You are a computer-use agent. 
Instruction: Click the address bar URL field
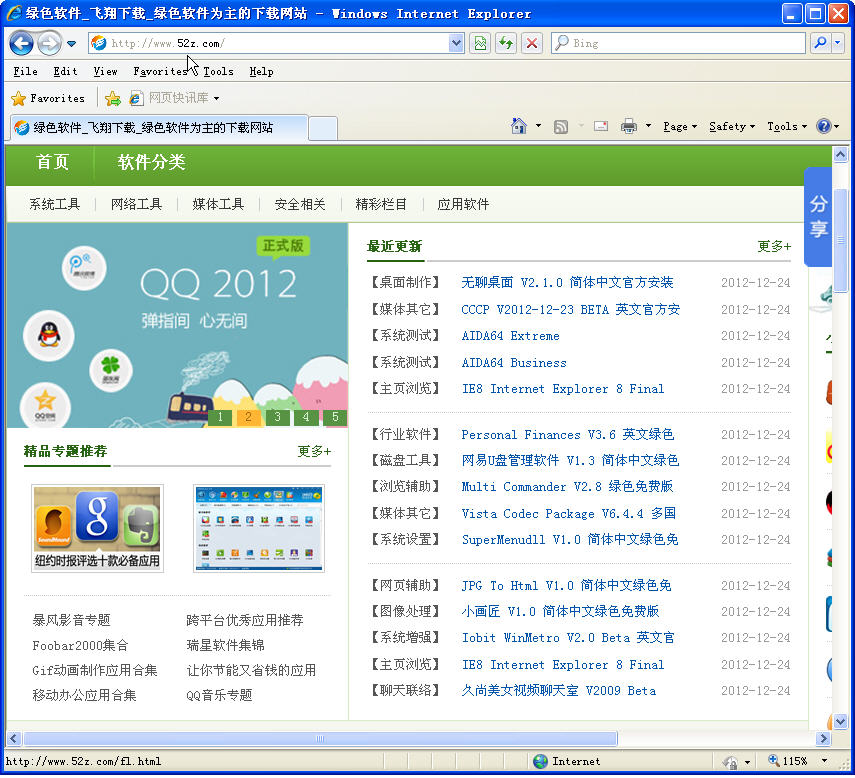click(269, 43)
